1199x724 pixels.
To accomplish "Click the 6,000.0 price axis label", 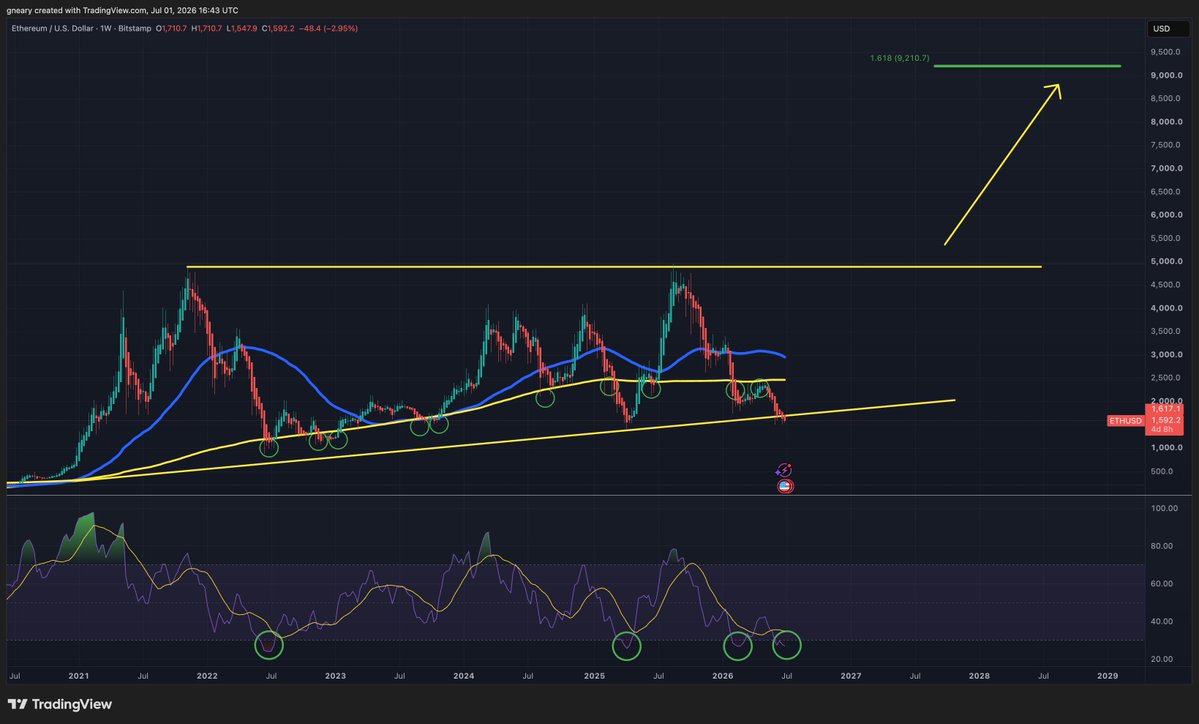I will (x=1166, y=215).
